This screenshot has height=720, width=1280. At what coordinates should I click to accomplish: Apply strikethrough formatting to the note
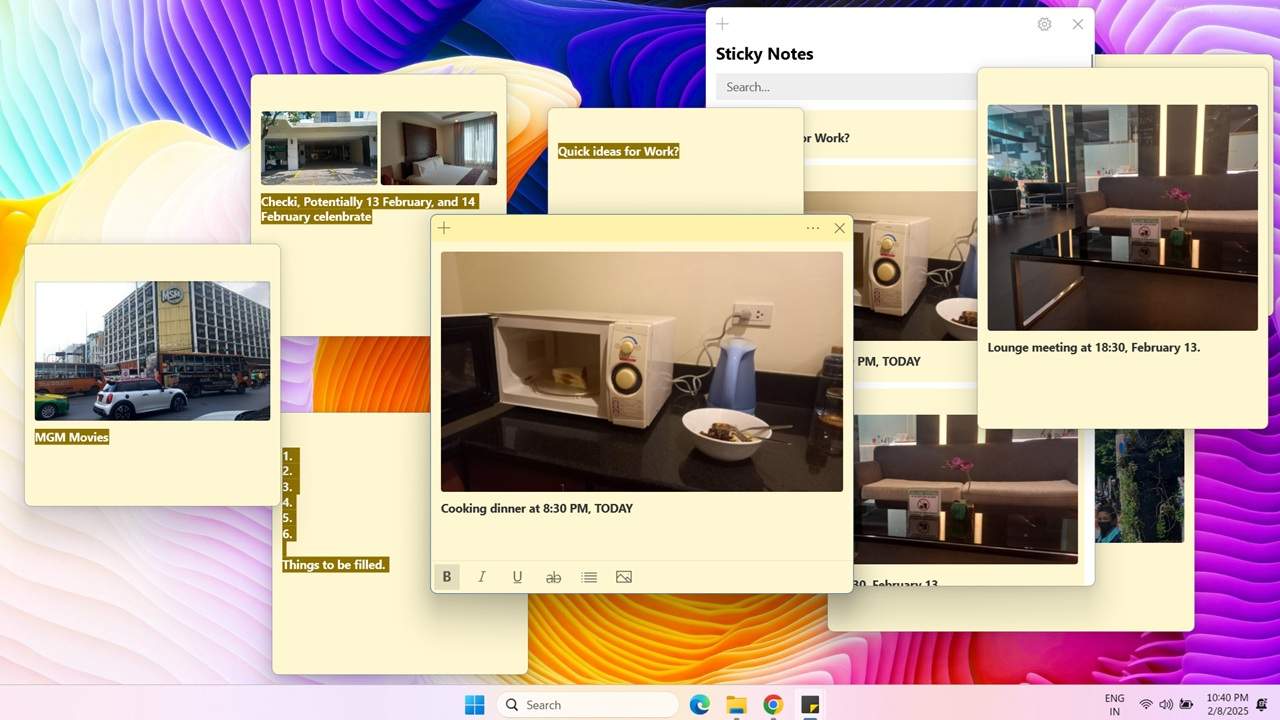pyautogui.click(x=553, y=576)
